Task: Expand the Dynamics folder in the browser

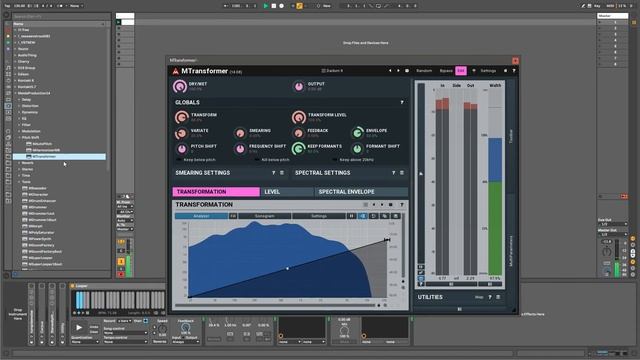Action: point(19,112)
